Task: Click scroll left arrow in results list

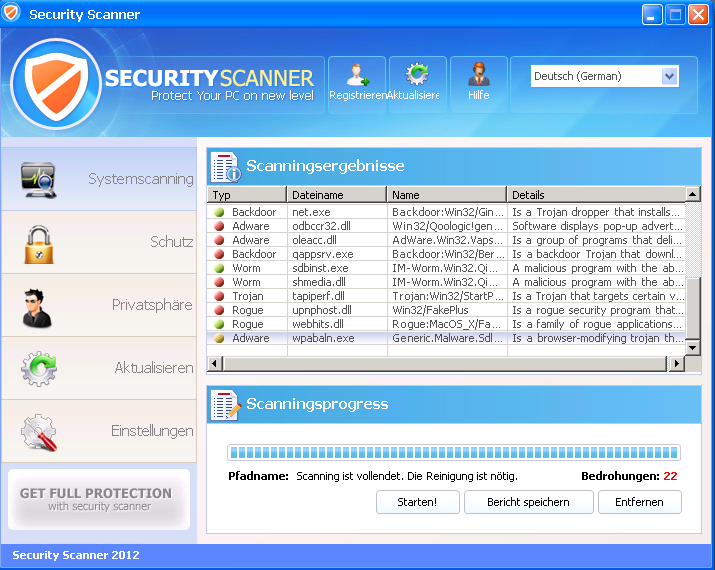Action: click(x=215, y=363)
